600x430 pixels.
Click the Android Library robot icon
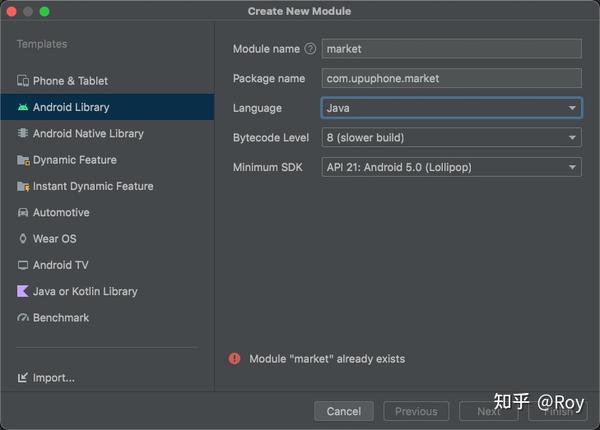(x=23, y=107)
